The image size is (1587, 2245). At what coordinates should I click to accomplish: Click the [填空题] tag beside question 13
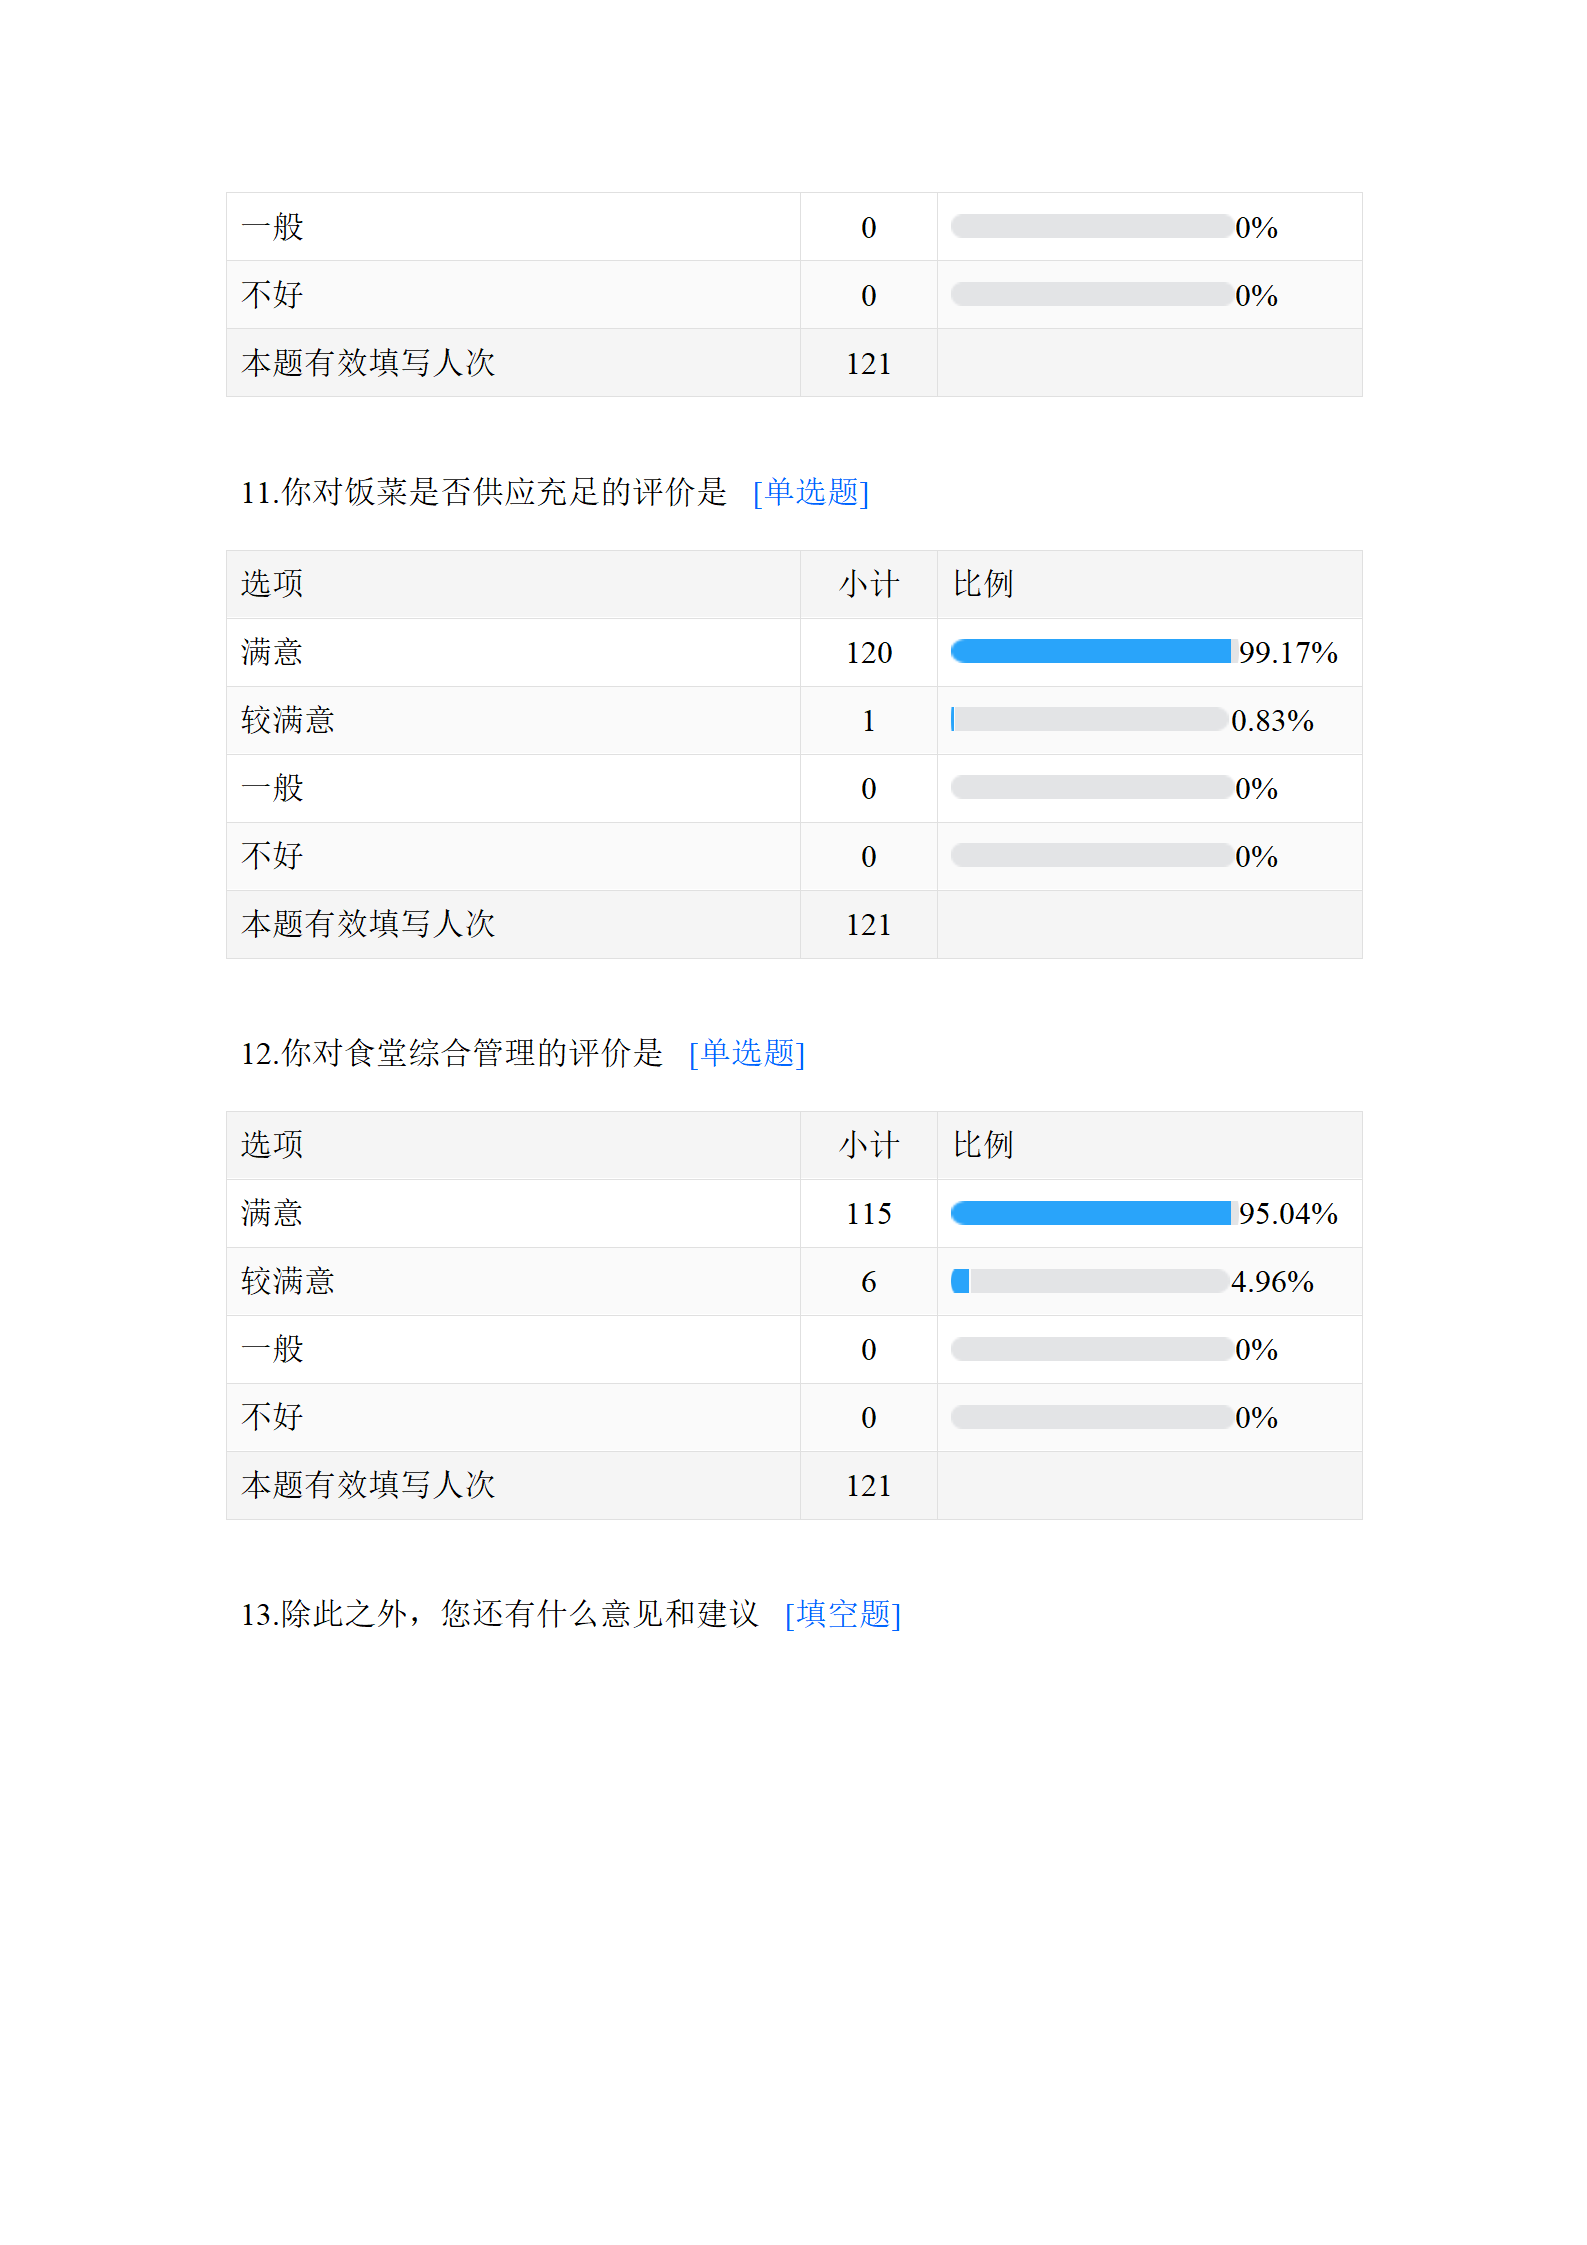842,1614
